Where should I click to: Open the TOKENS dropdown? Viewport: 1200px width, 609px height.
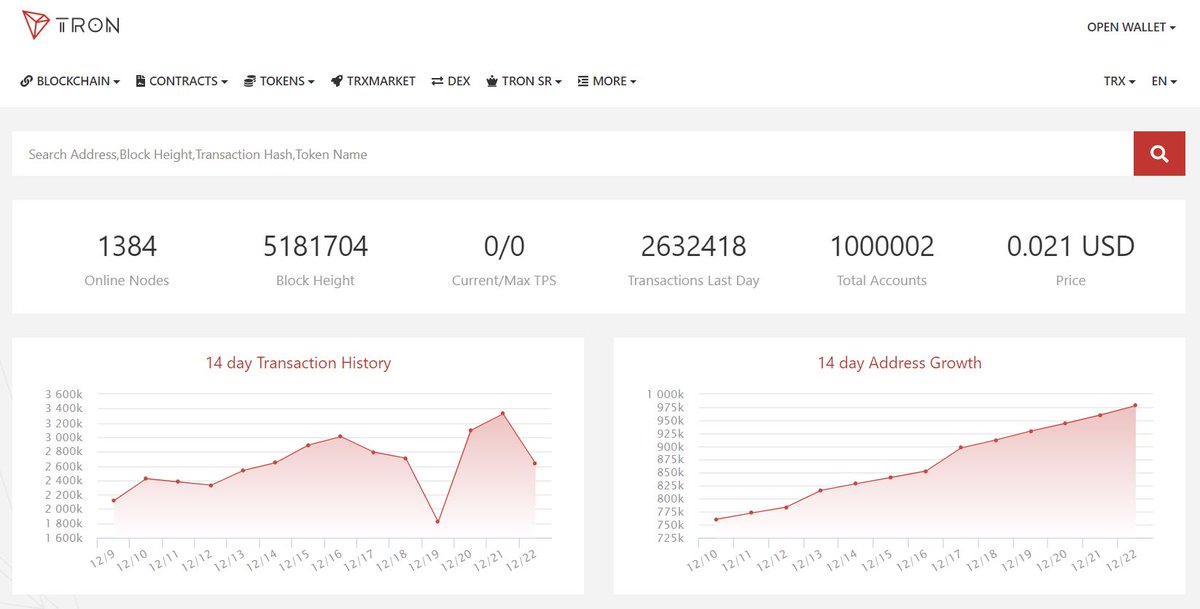tap(279, 81)
